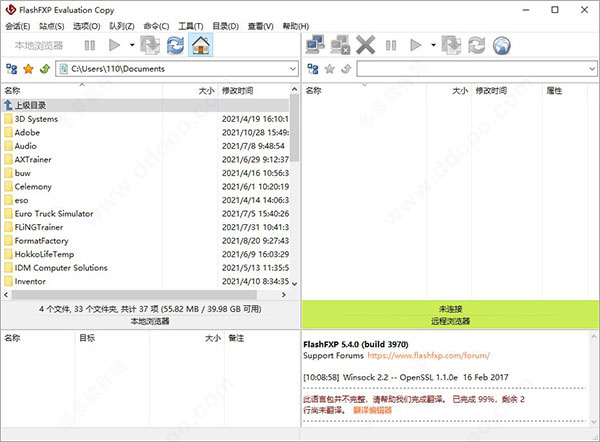Viewport: 600px width, 442px height.
Task: Select the Adobe folder
Action: (x=27, y=132)
